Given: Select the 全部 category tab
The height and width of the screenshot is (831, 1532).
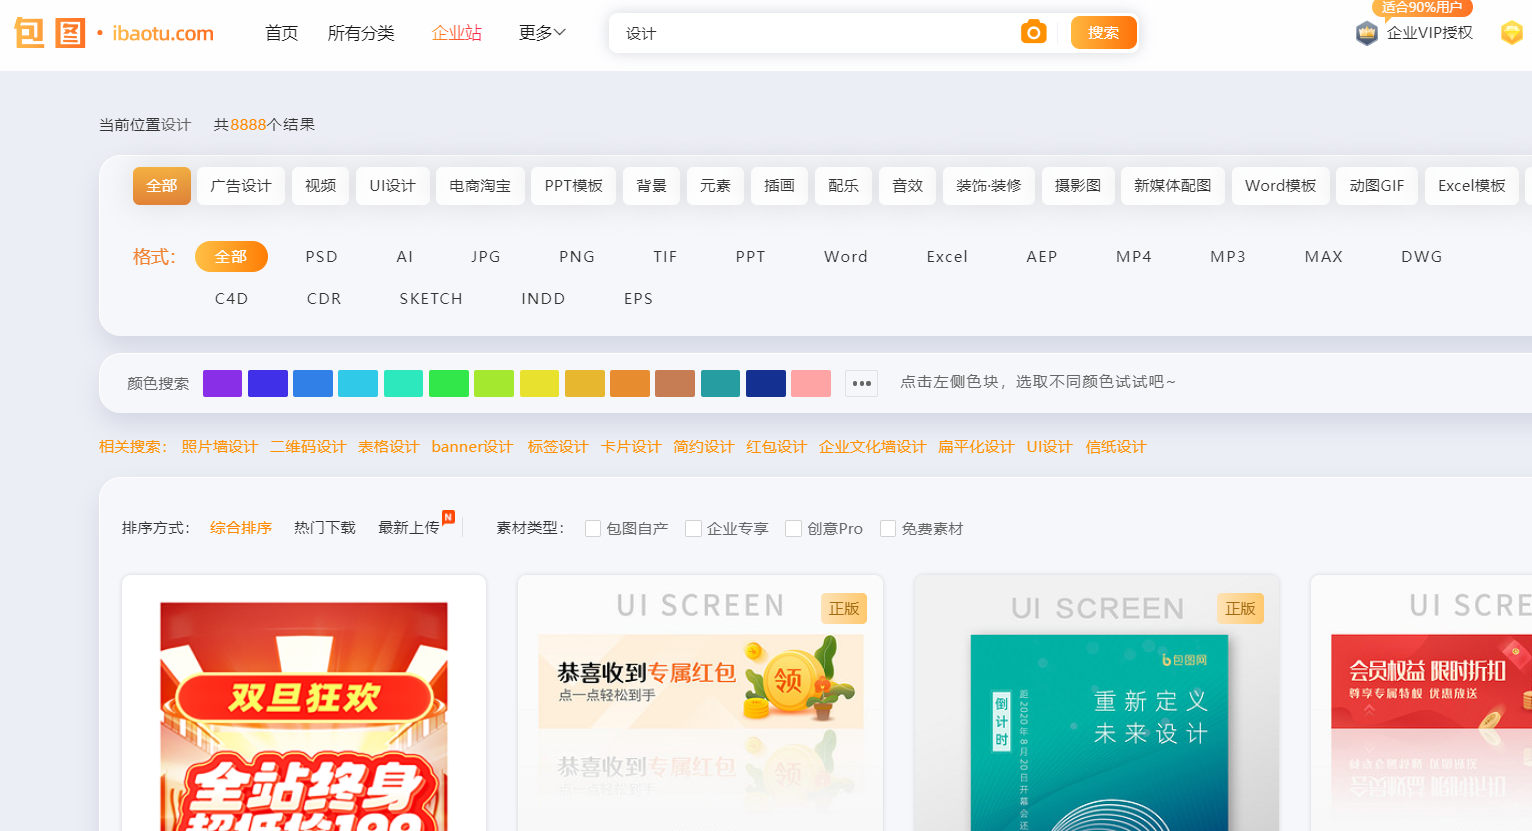Looking at the screenshot, I should click(162, 186).
